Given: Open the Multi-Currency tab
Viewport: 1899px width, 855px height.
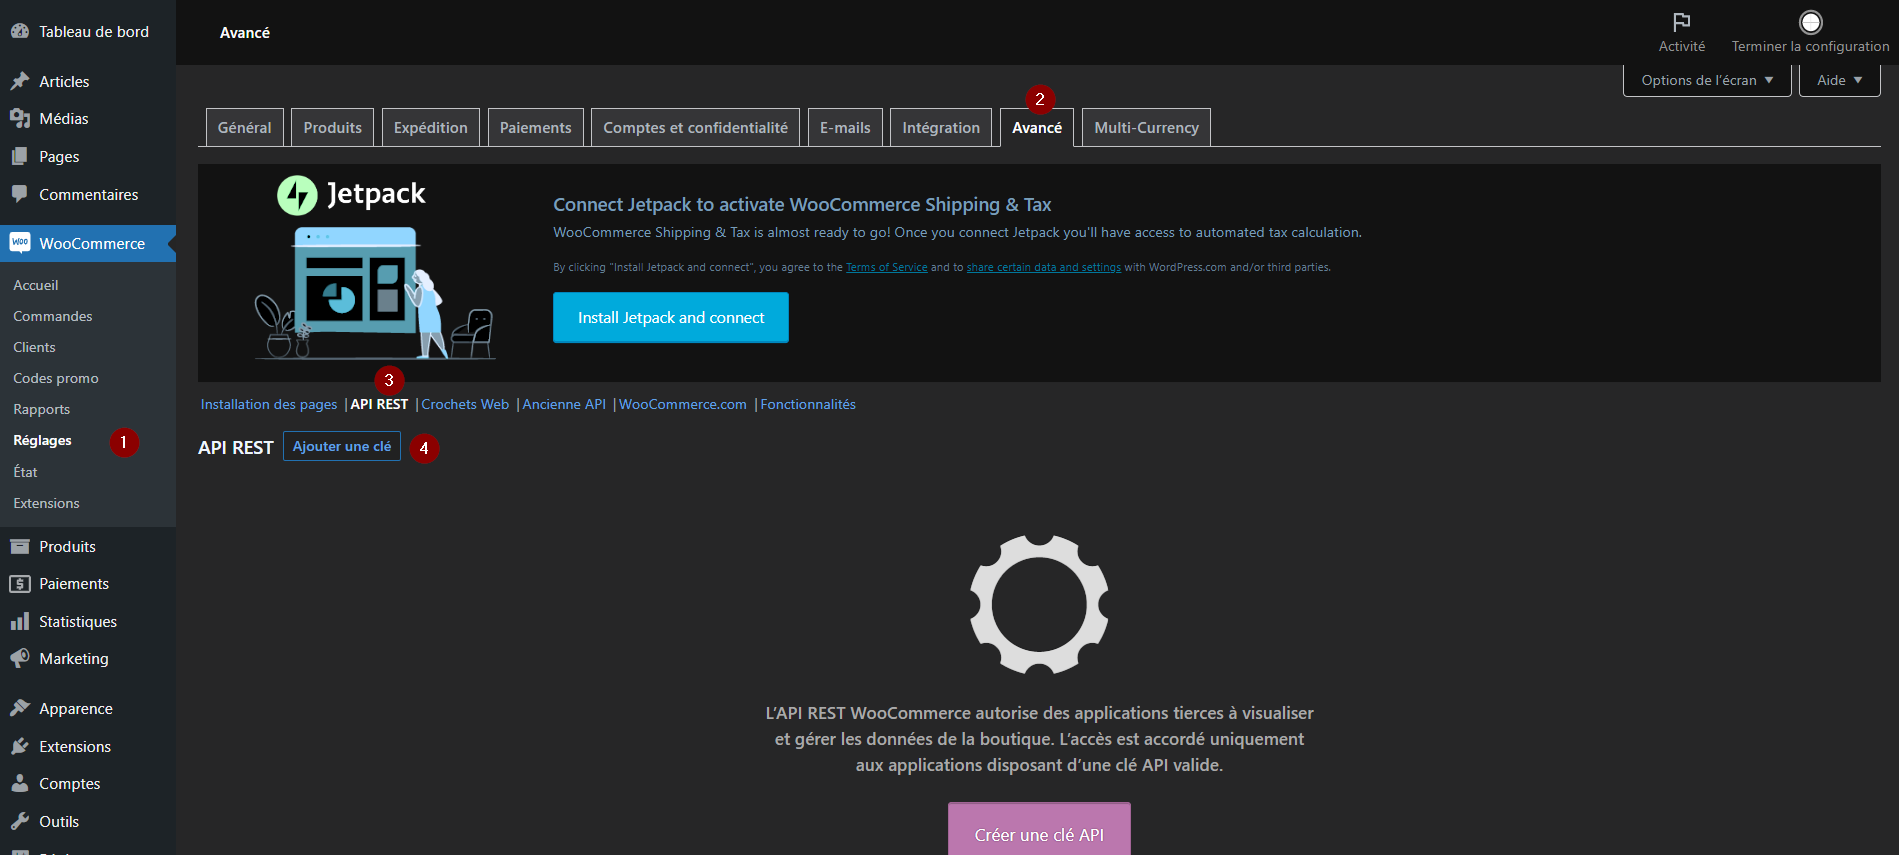Looking at the screenshot, I should point(1146,127).
